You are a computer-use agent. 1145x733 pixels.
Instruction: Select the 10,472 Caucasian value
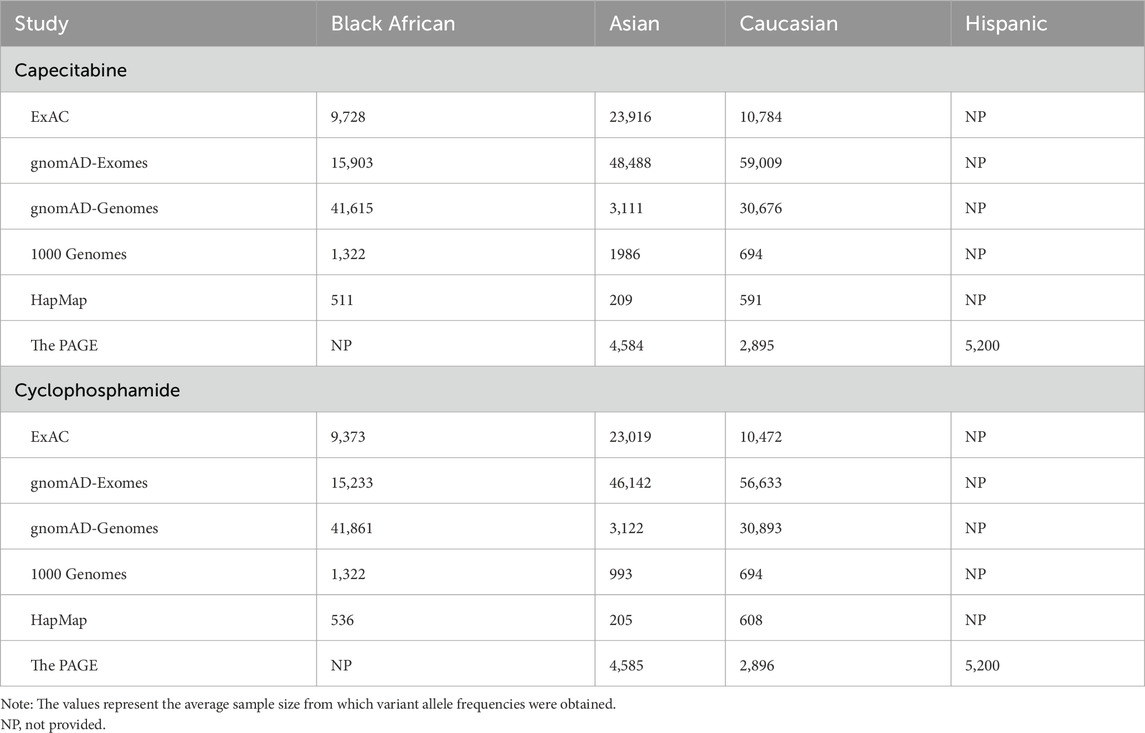[x=761, y=437]
